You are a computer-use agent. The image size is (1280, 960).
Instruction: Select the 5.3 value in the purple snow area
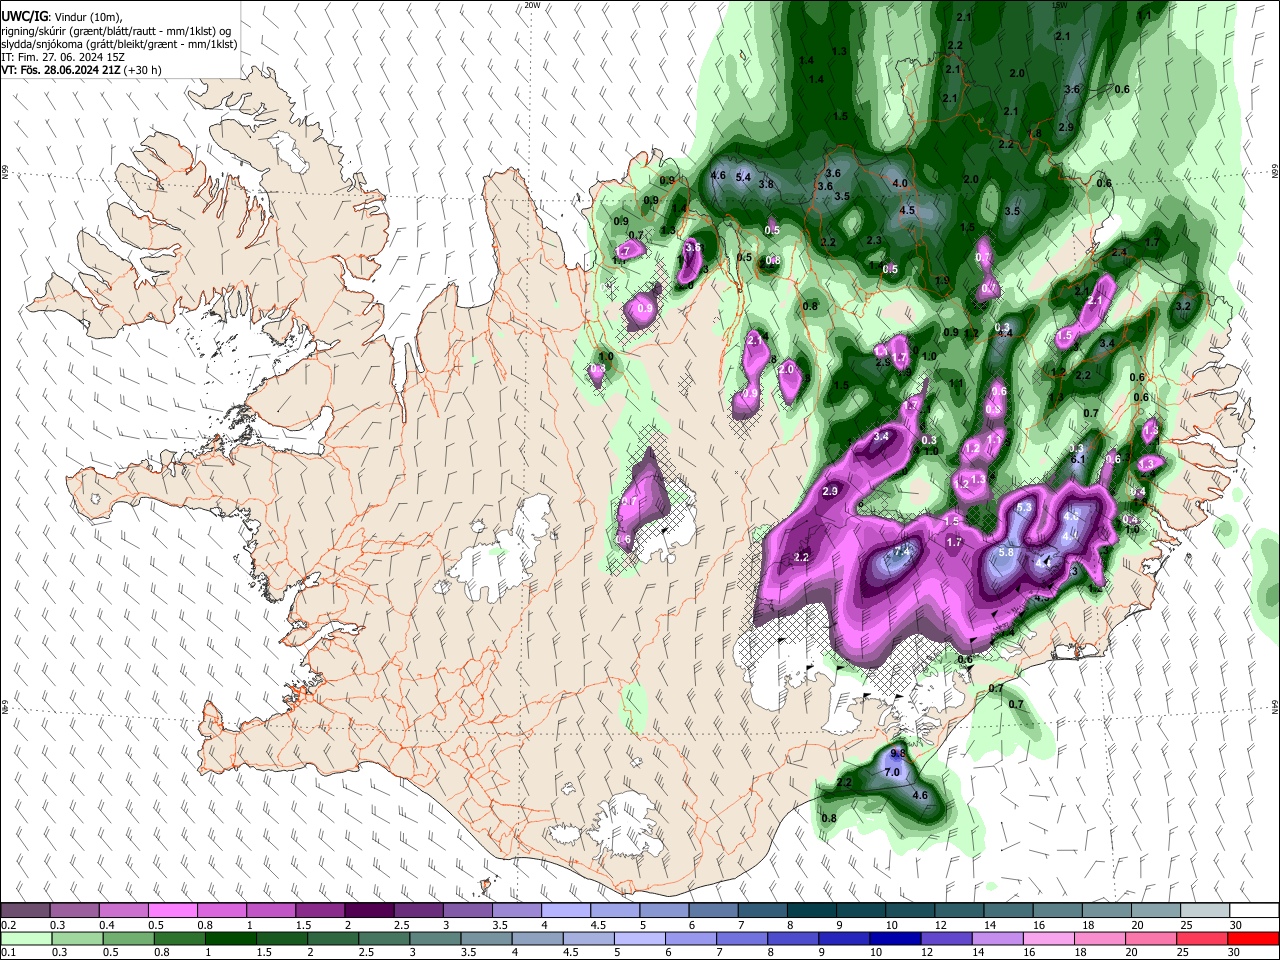(x=1024, y=508)
